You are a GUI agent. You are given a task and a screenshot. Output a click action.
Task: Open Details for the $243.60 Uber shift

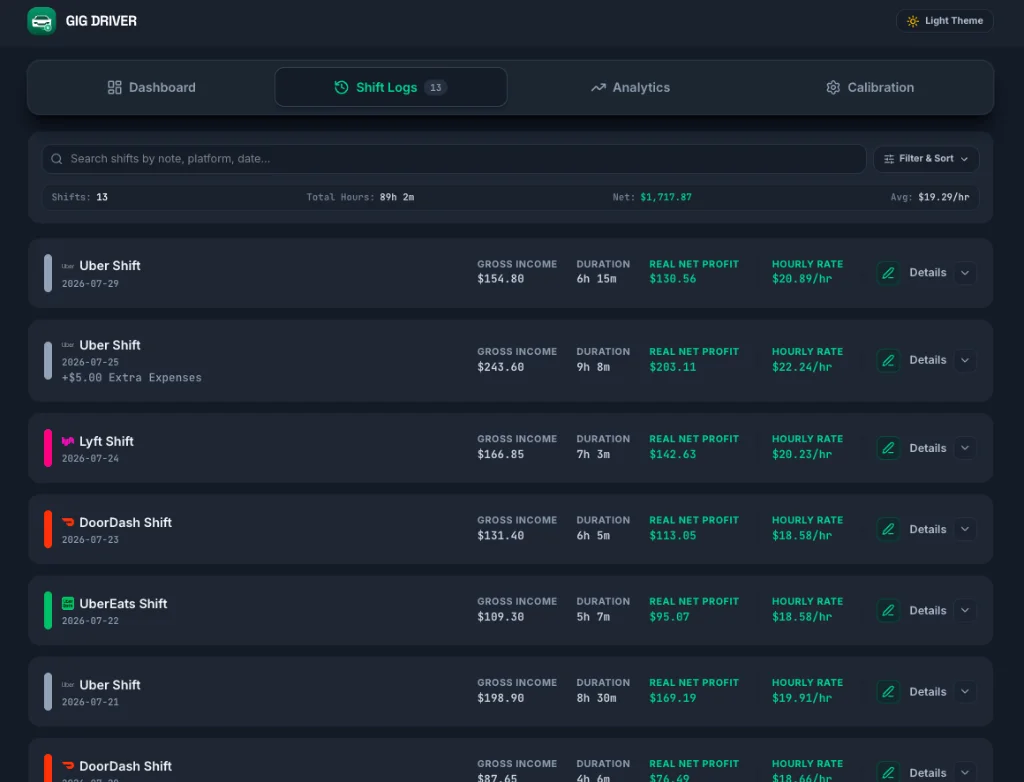point(927,361)
